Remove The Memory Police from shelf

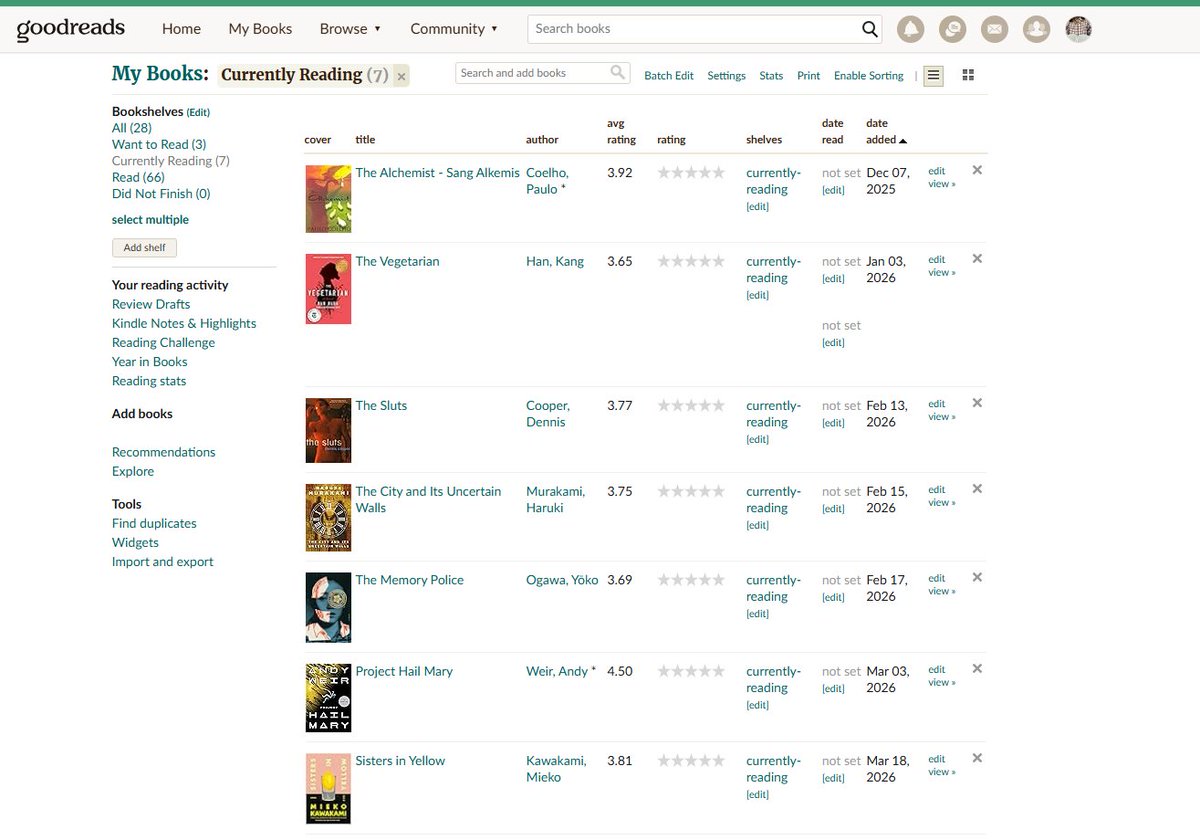[x=977, y=577]
